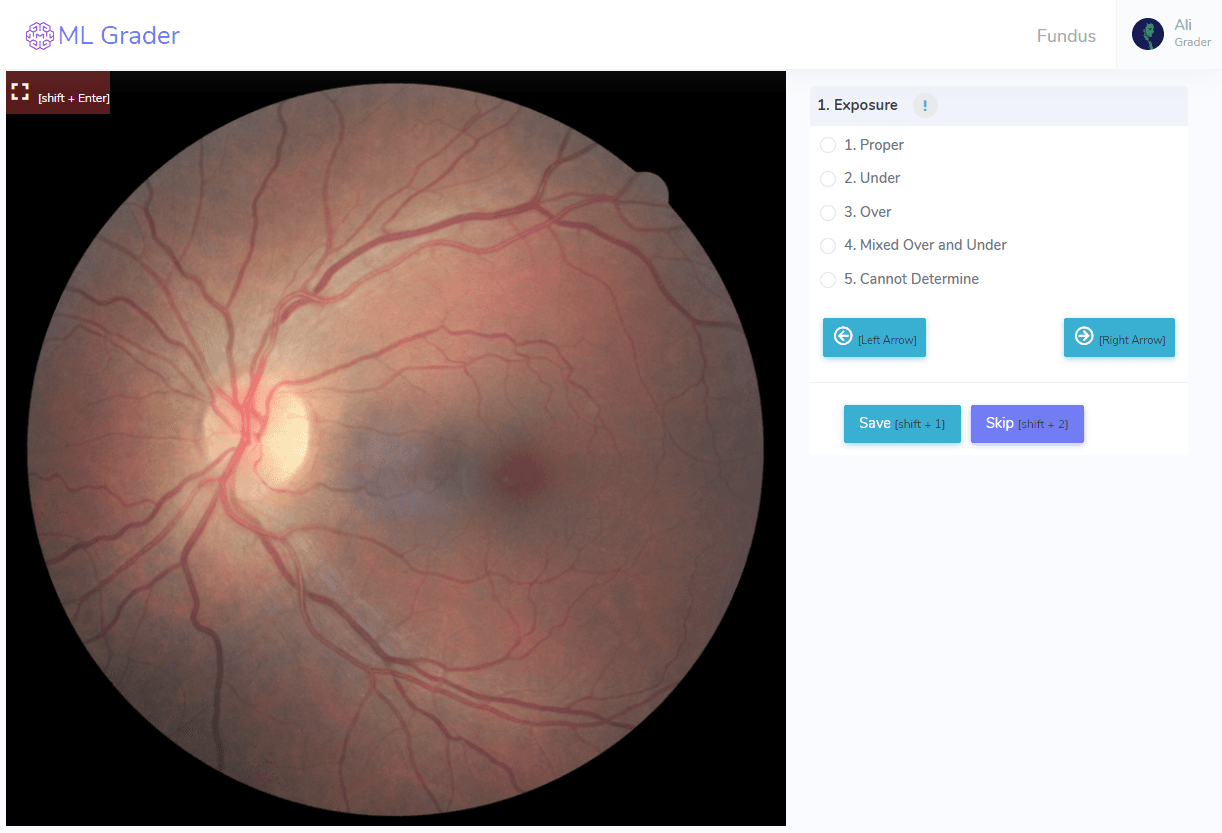Select the Proper exposure option
1222x833 pixels.
pos(828,145)
